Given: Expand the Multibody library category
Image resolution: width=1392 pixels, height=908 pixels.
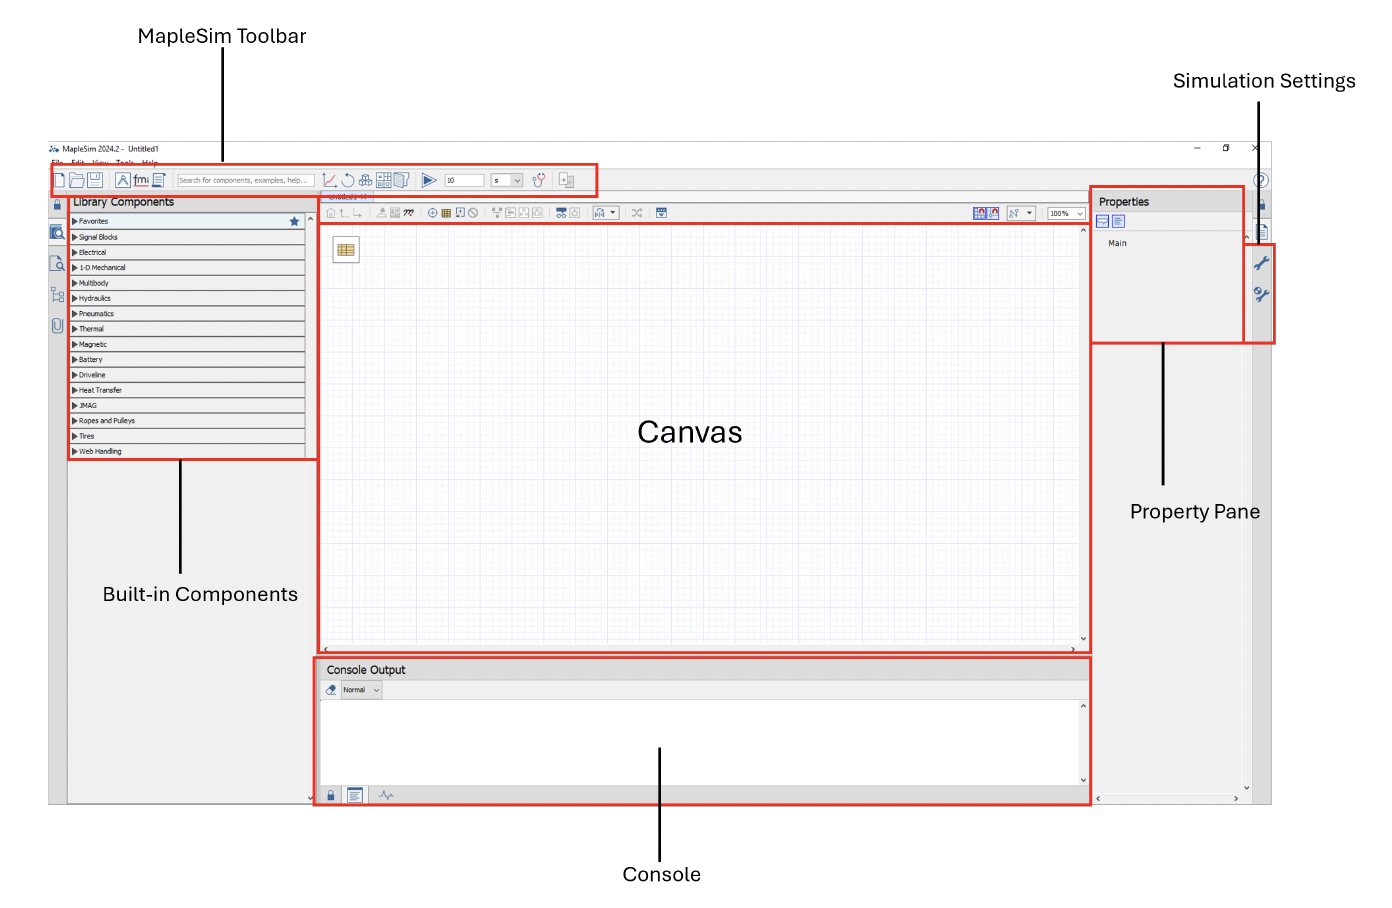Looking at the screenshot, I should click(x=93, y=283).
